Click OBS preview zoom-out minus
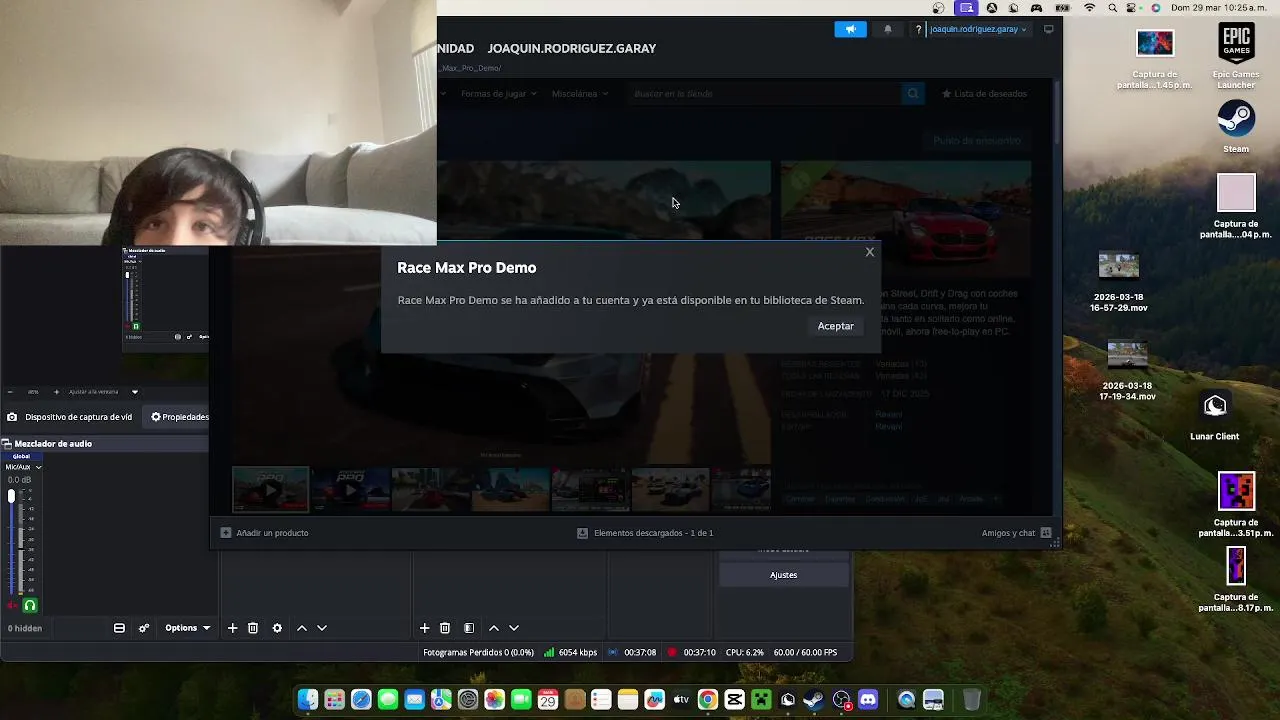This screenshot has width=1280, height=720. [x=9, y=392]
